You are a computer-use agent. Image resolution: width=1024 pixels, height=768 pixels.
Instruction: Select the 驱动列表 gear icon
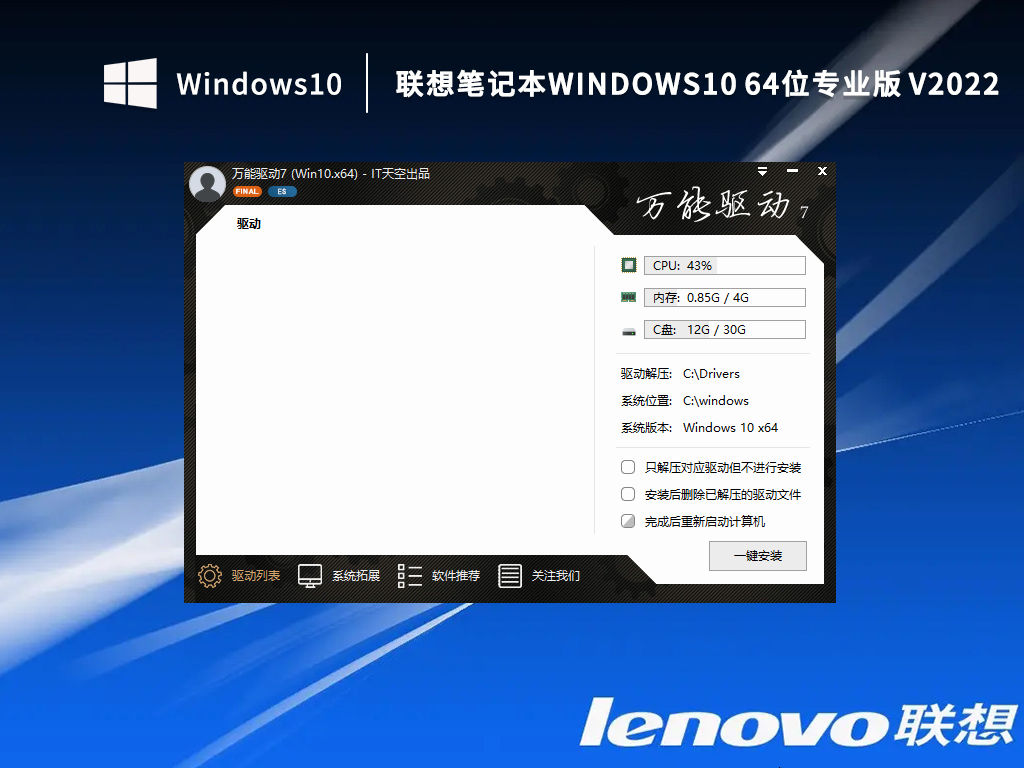(210, 576)
